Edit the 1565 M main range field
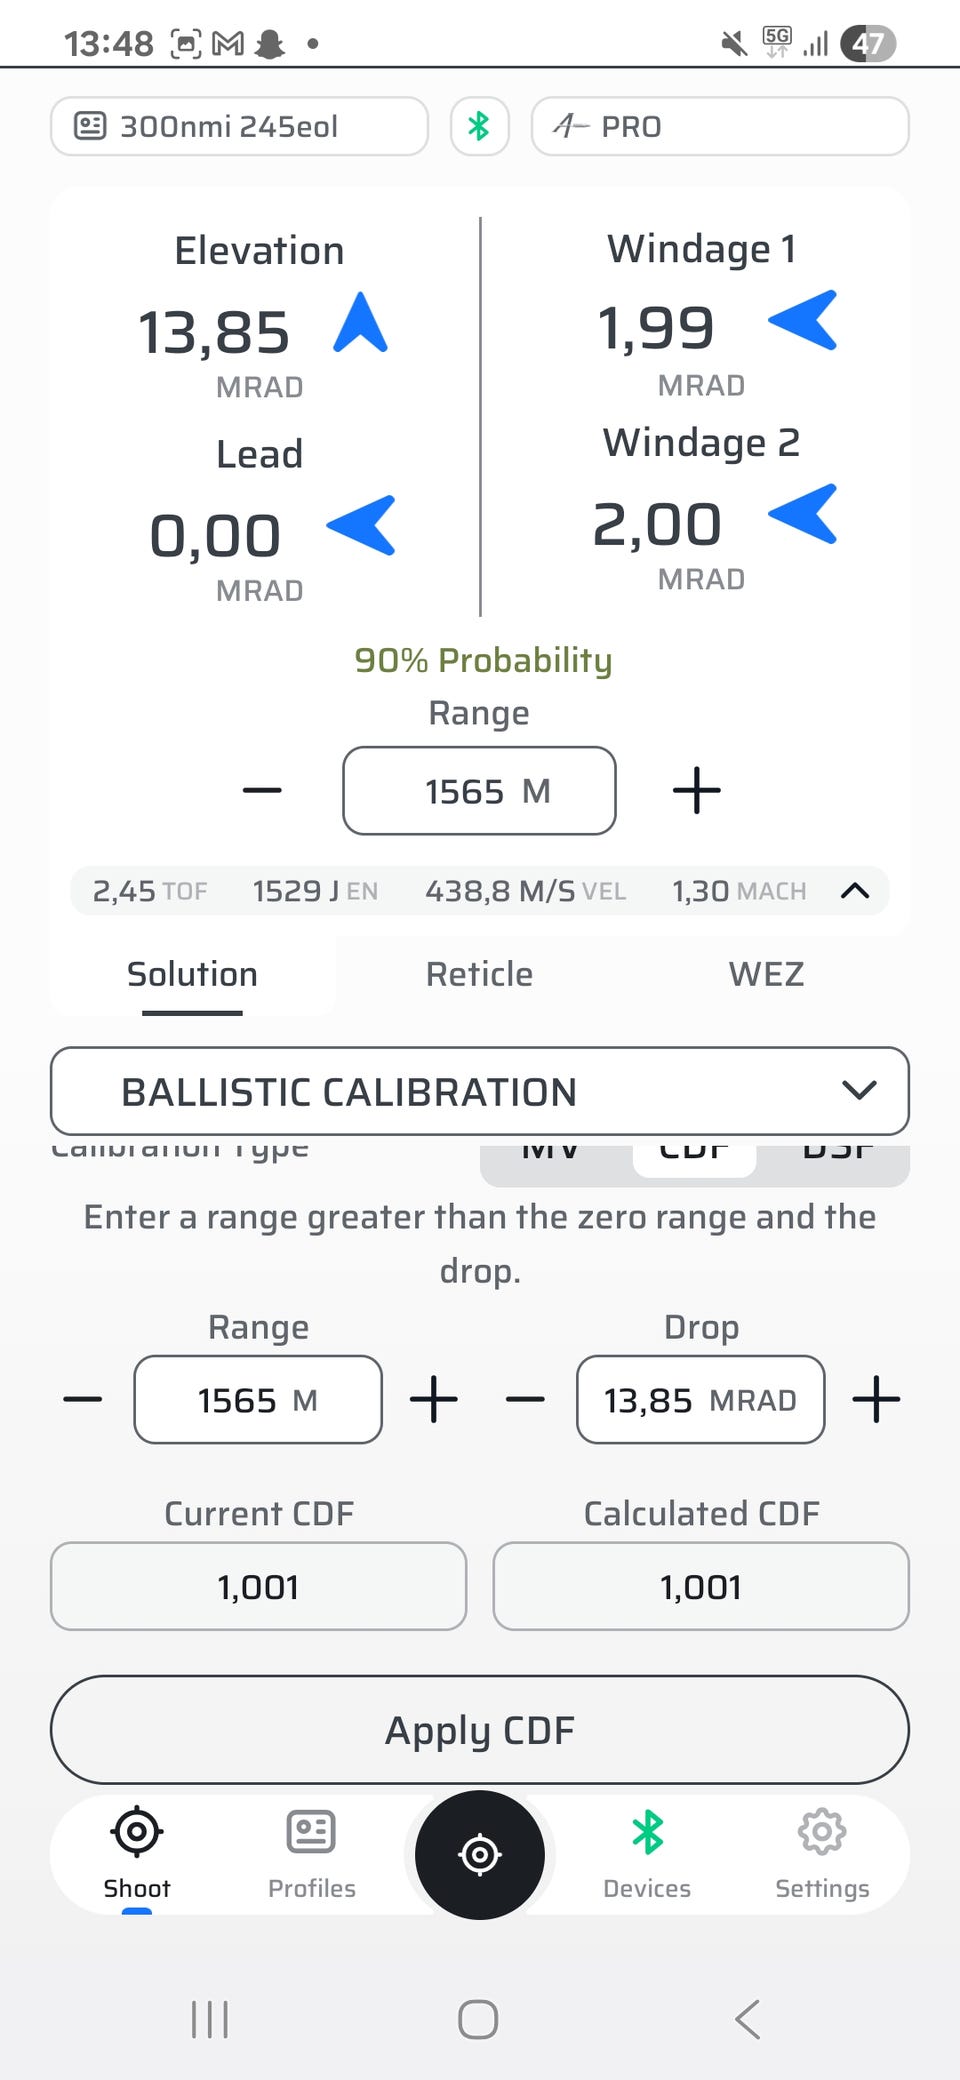The width and height of the screenshot is (960, 2080). 479,791
